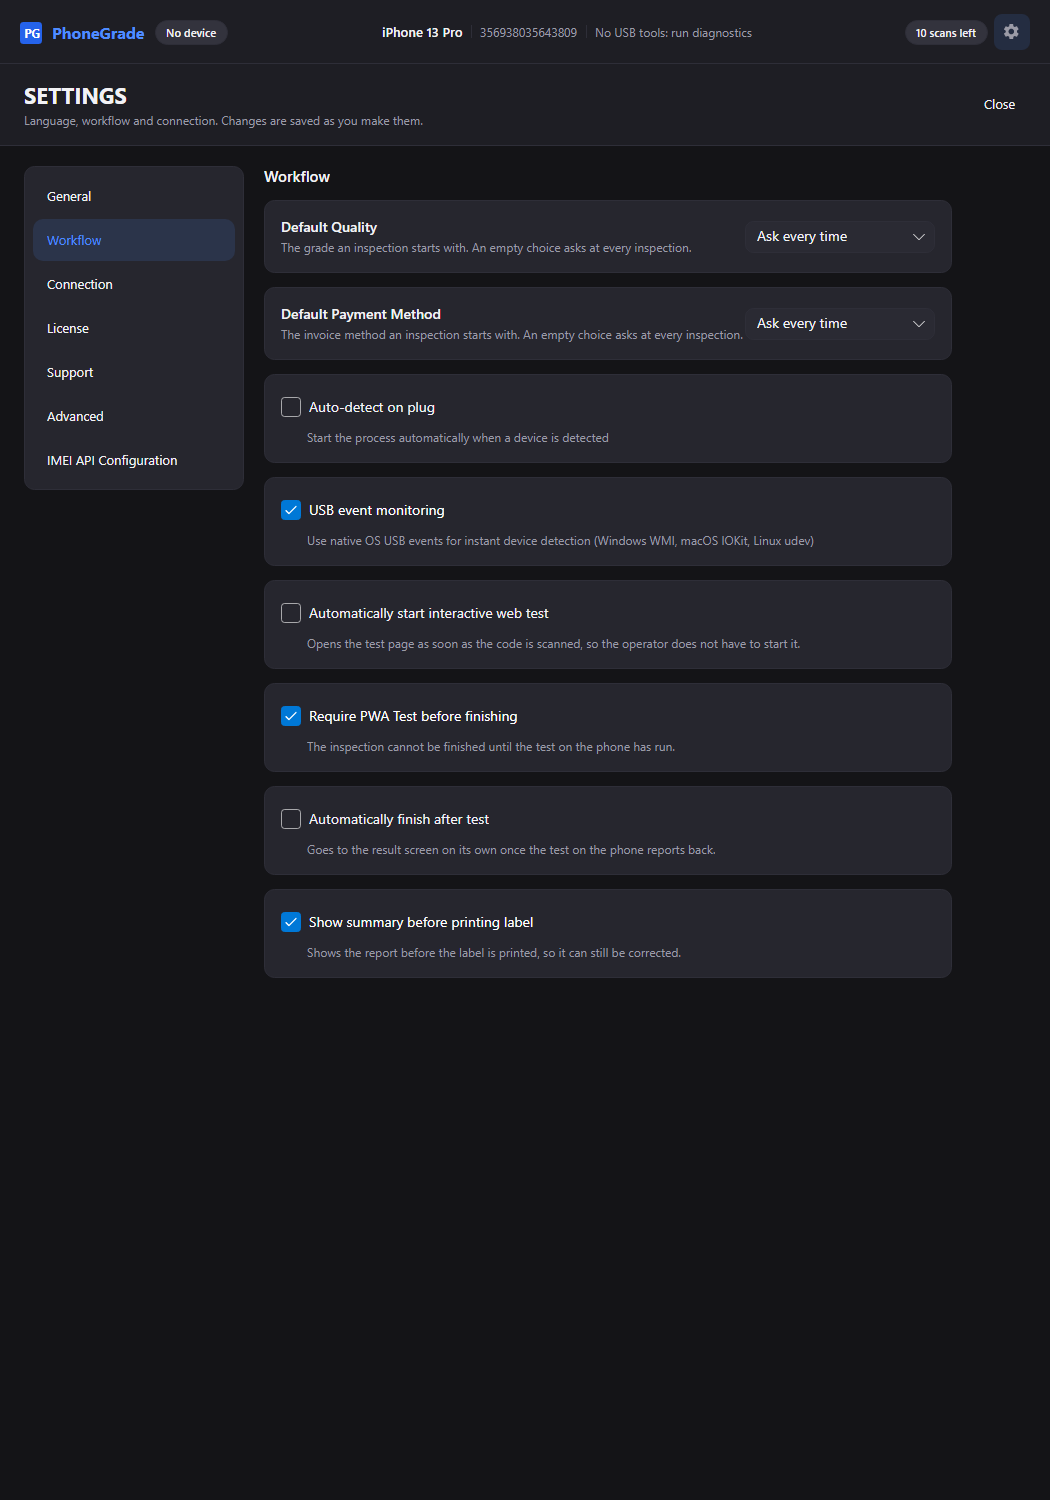
Task: Uncheck Show summary before printing label
Action: (291, 922)
